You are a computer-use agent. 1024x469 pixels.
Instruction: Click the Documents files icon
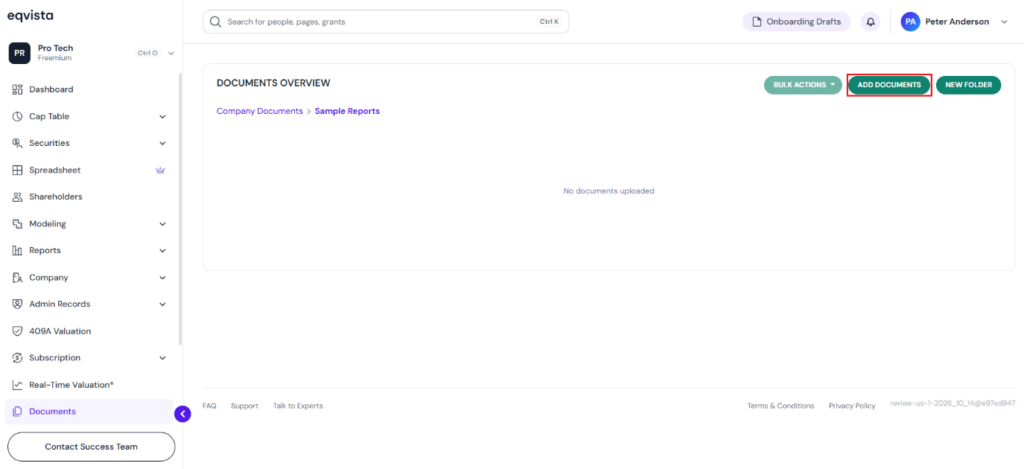click(x=18, y=412)
